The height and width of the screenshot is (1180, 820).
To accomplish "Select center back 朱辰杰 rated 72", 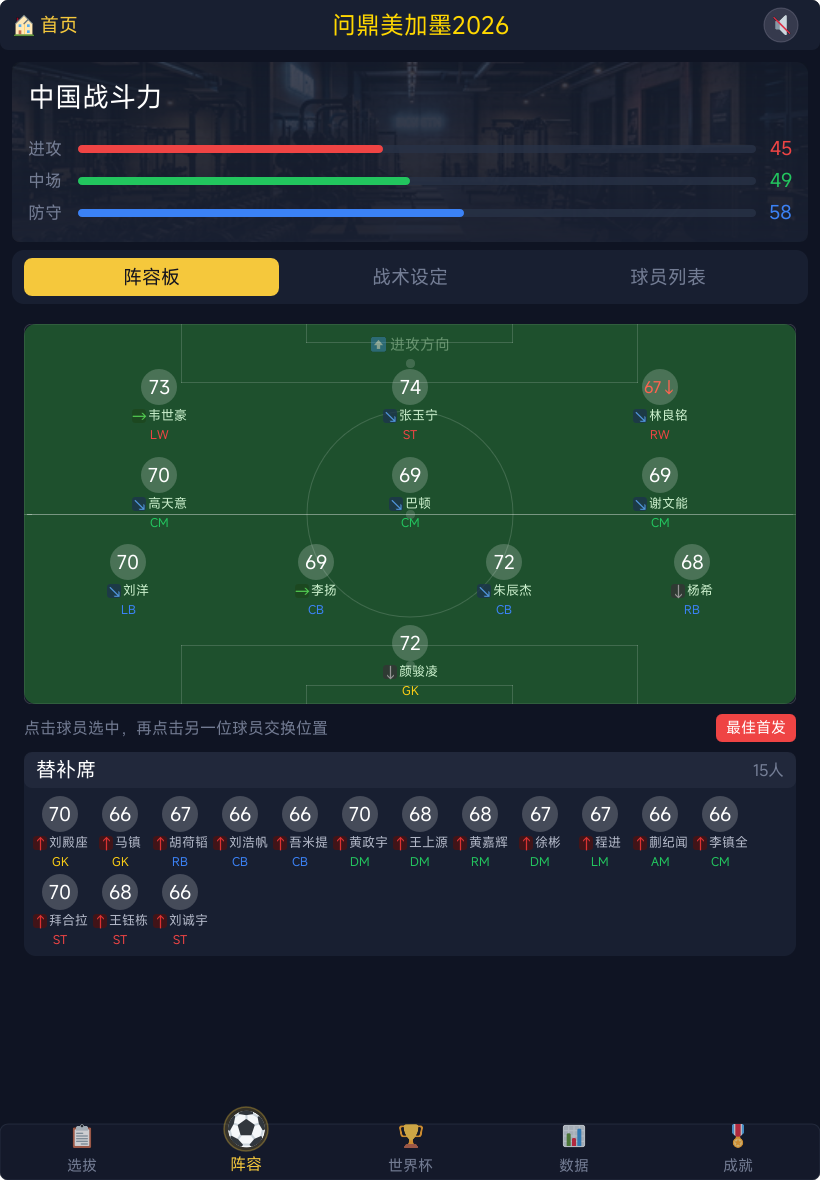I will click(x=503, y=580).
